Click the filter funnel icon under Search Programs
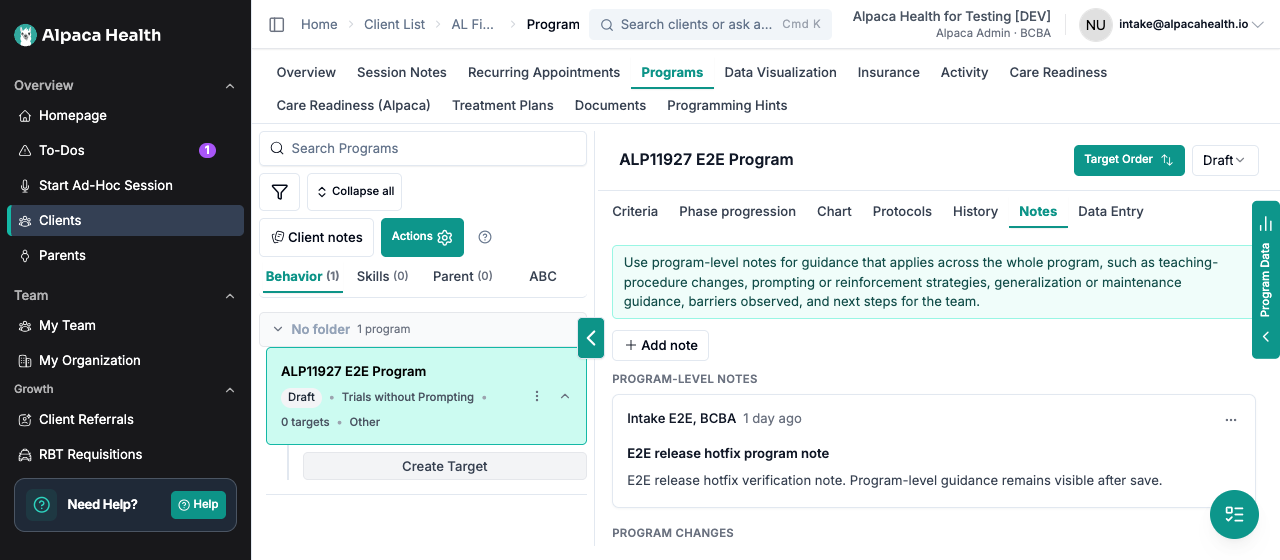This screenshot has width=1280, height=560. (279, 191)
